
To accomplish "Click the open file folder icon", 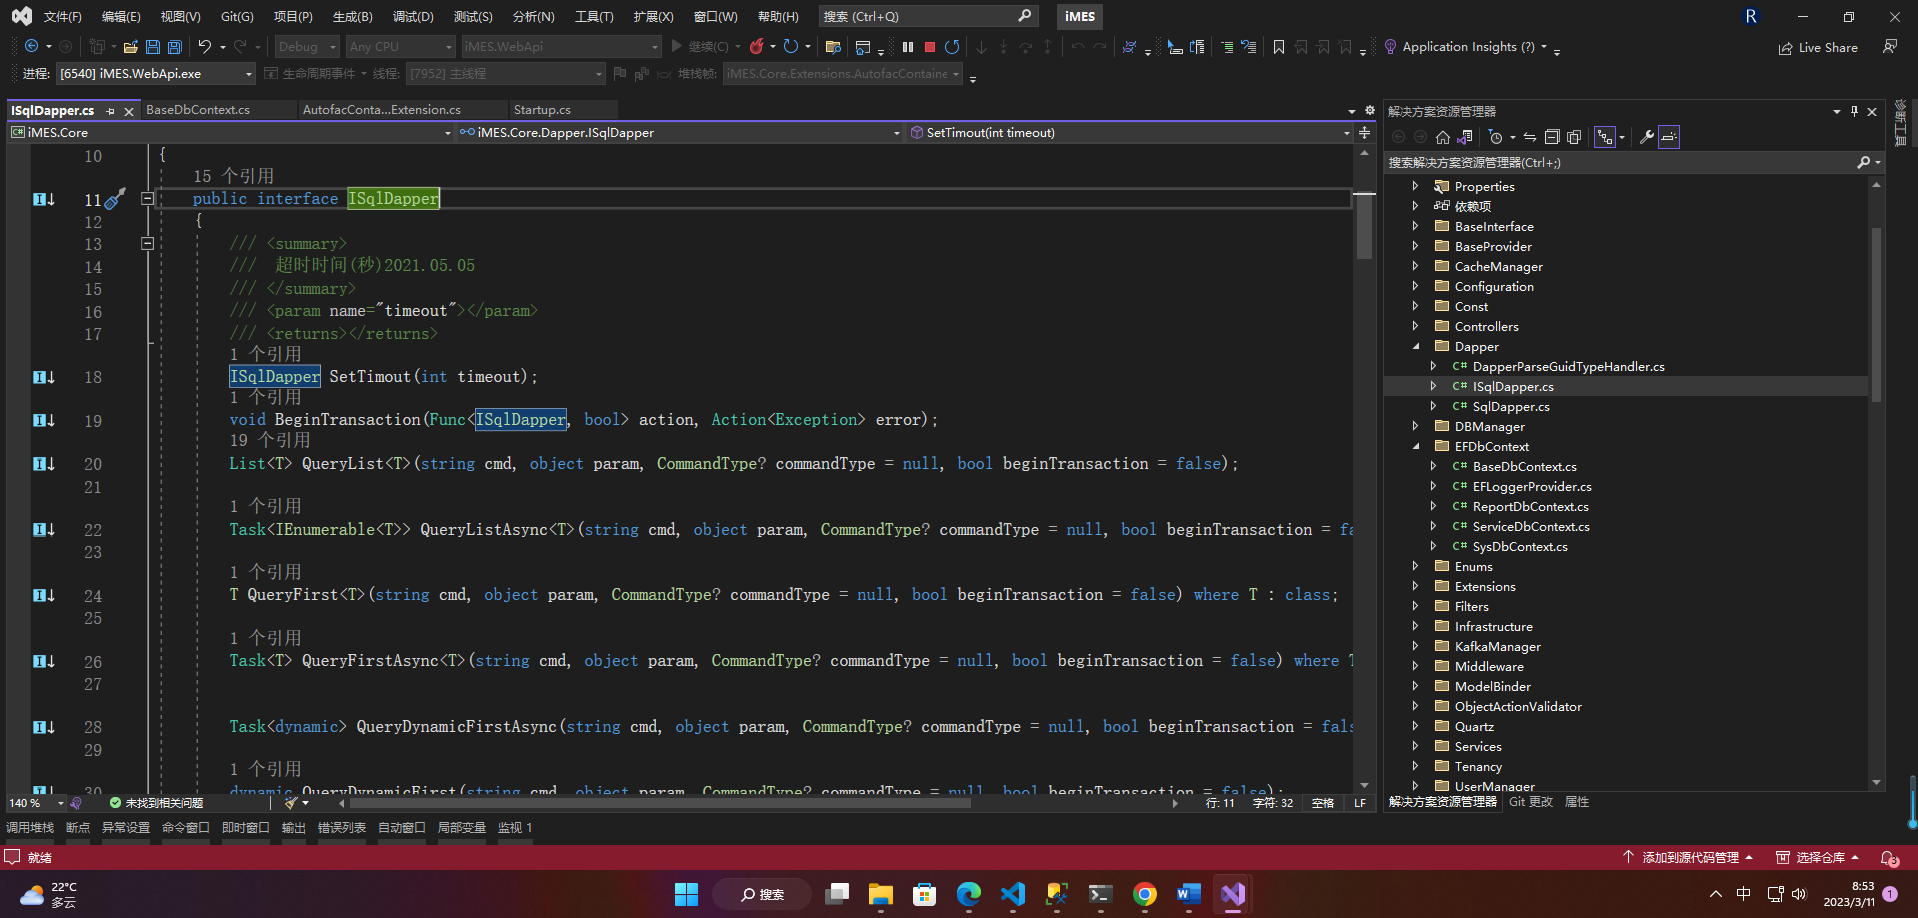I will pos(131,46).
